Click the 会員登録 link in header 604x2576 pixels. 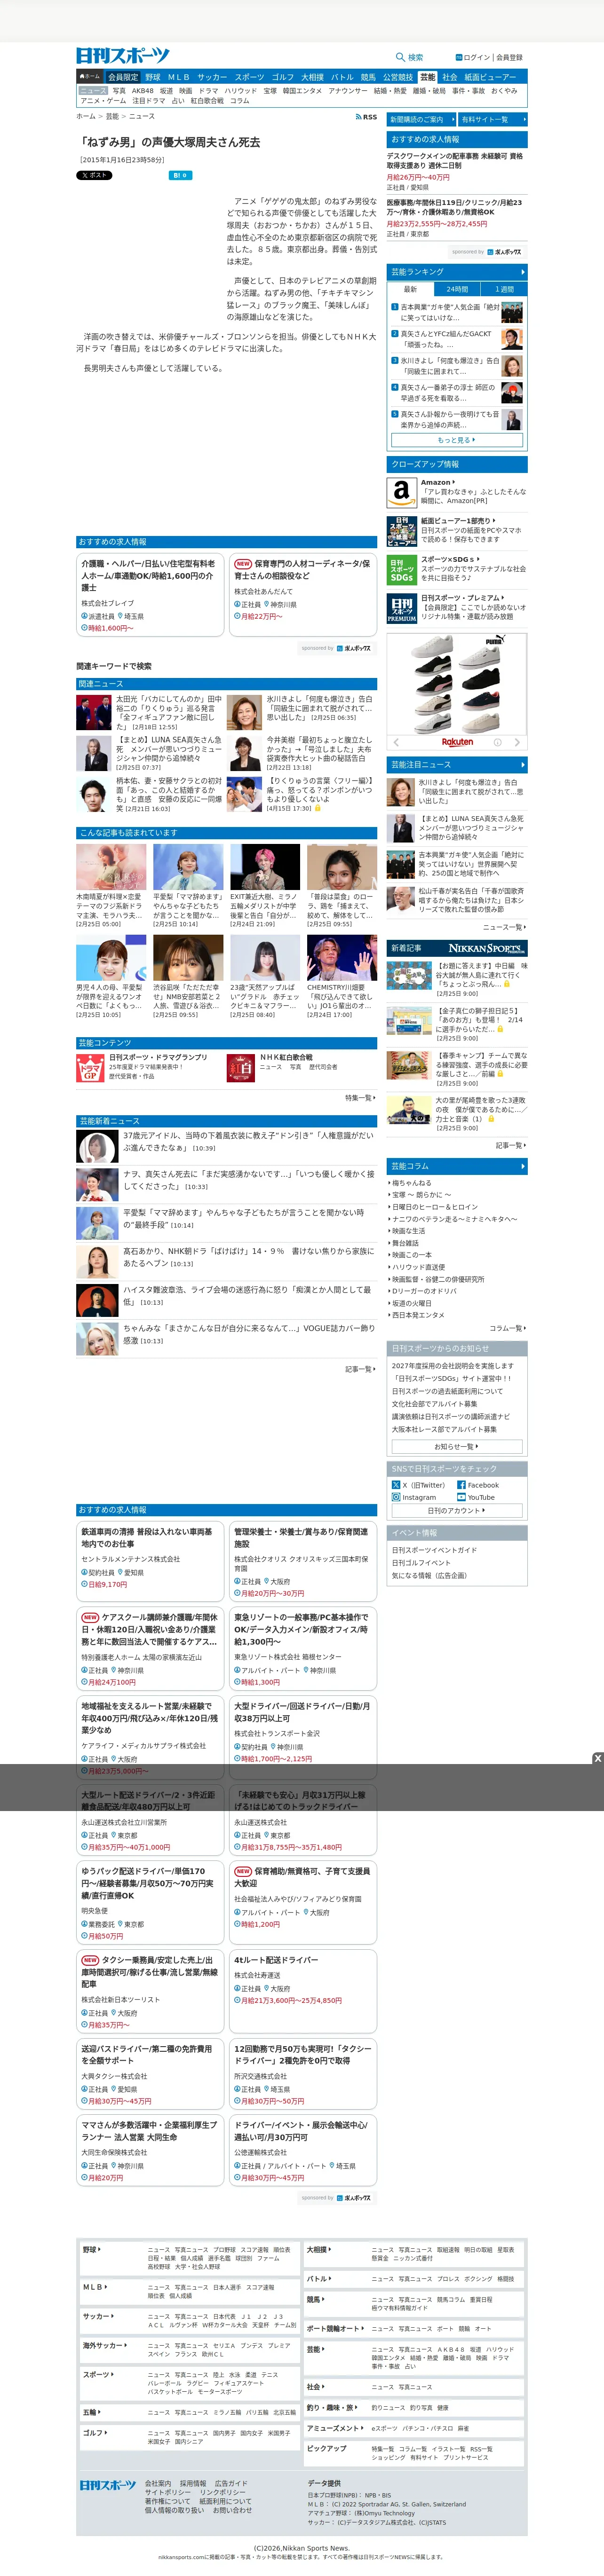[x=510, y=57]
